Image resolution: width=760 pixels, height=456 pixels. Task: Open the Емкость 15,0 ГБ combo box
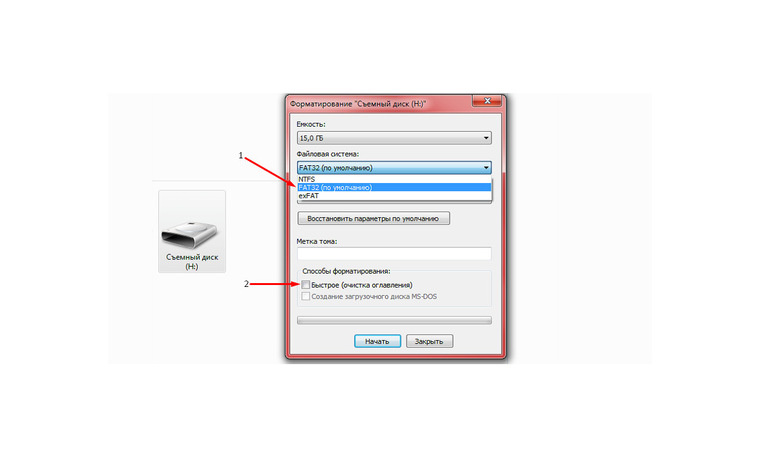[x=394, y=138]
